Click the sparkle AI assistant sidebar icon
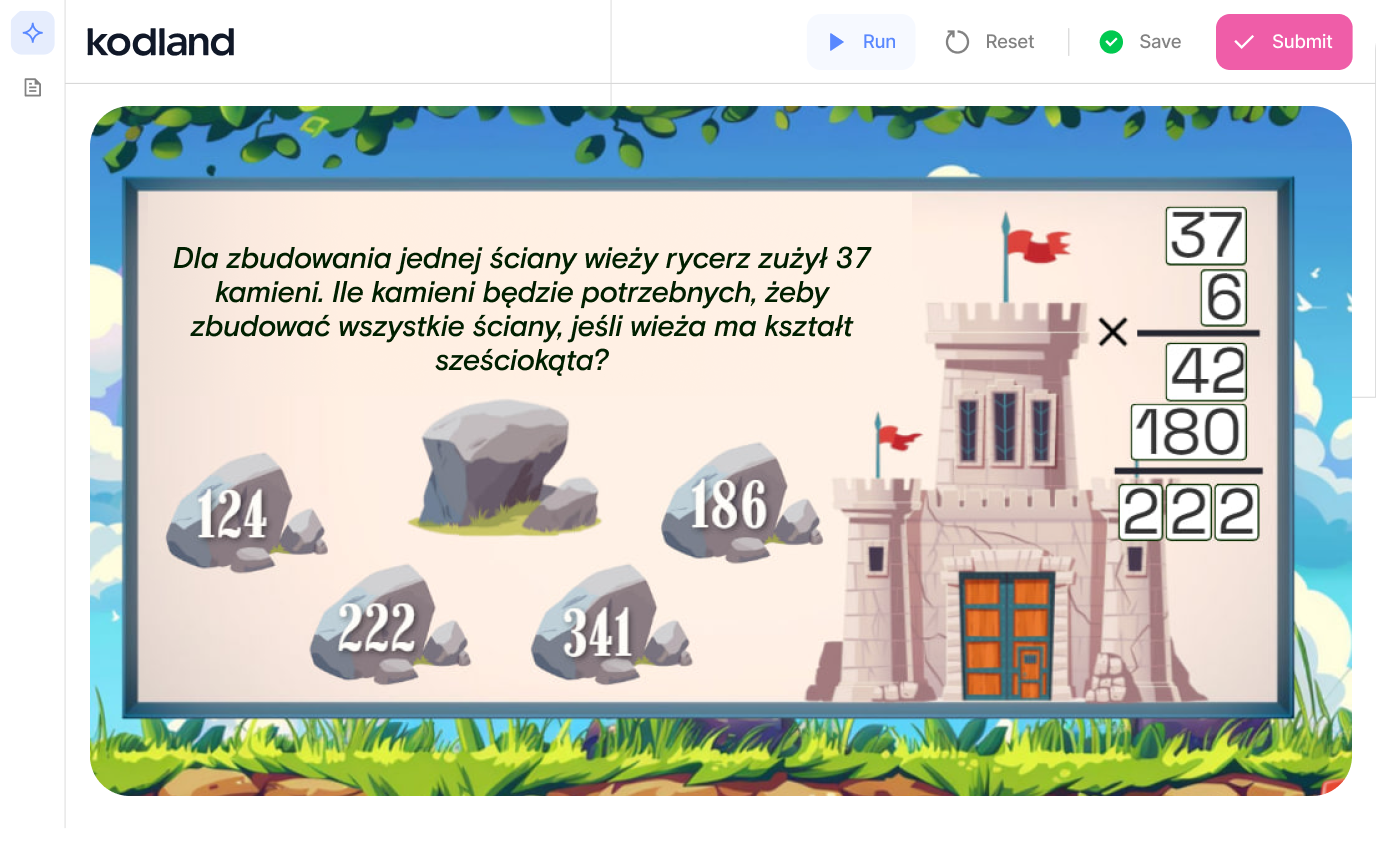This screenshot has height=850, width=1376. tap(33, 33)
